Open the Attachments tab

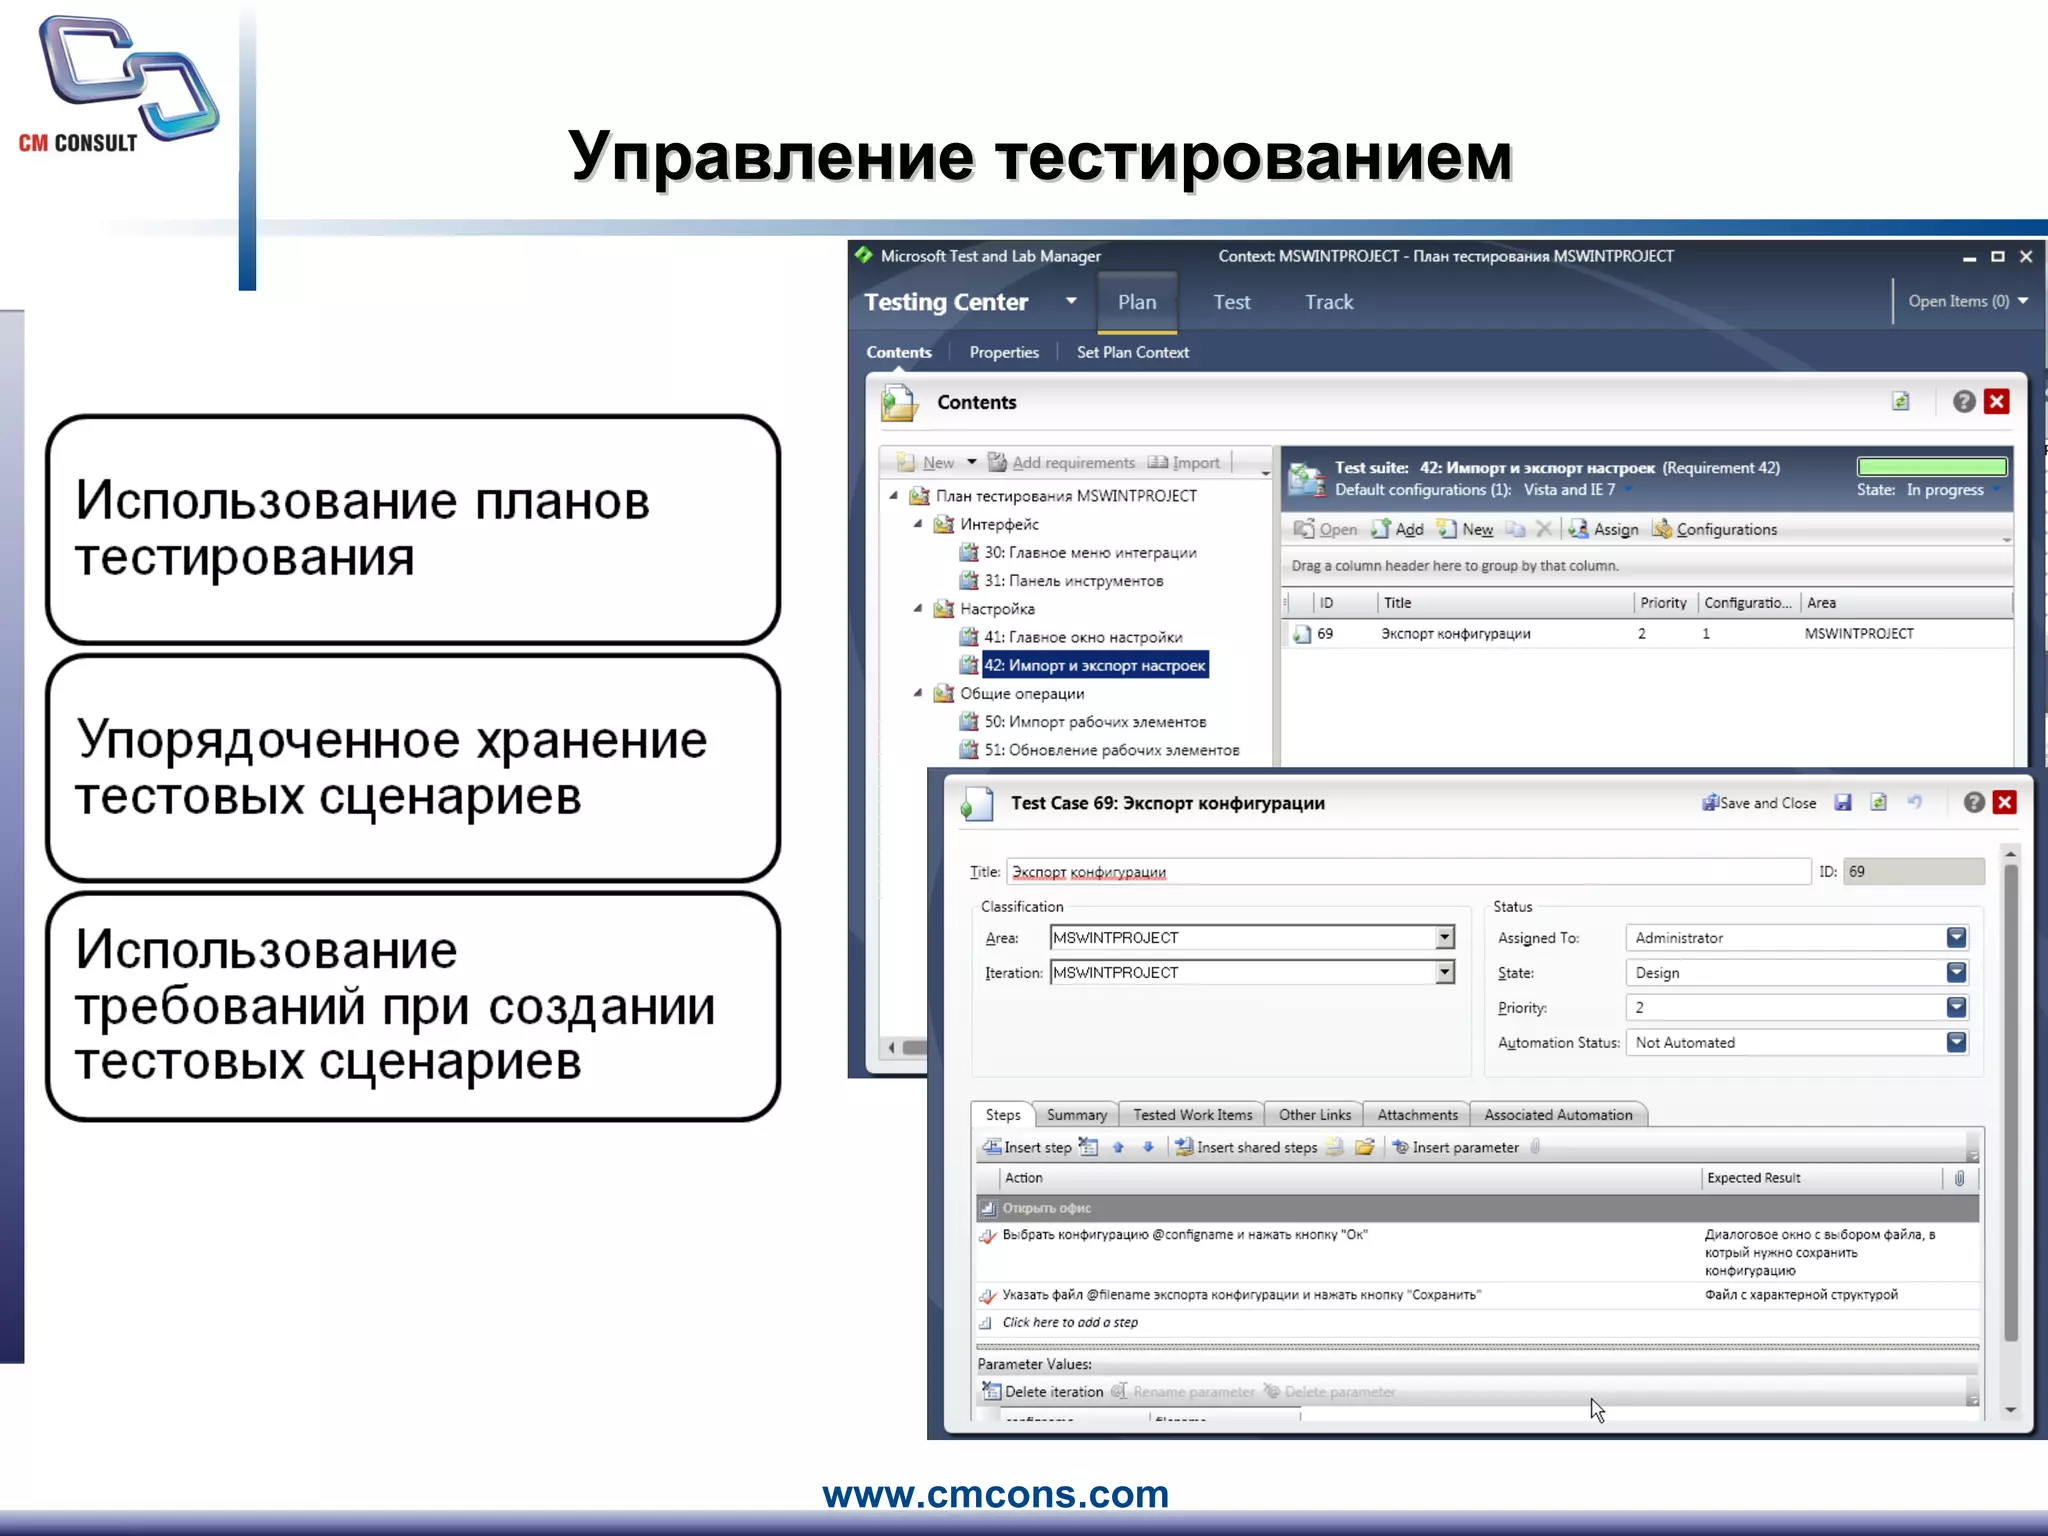point(1418,1114)
